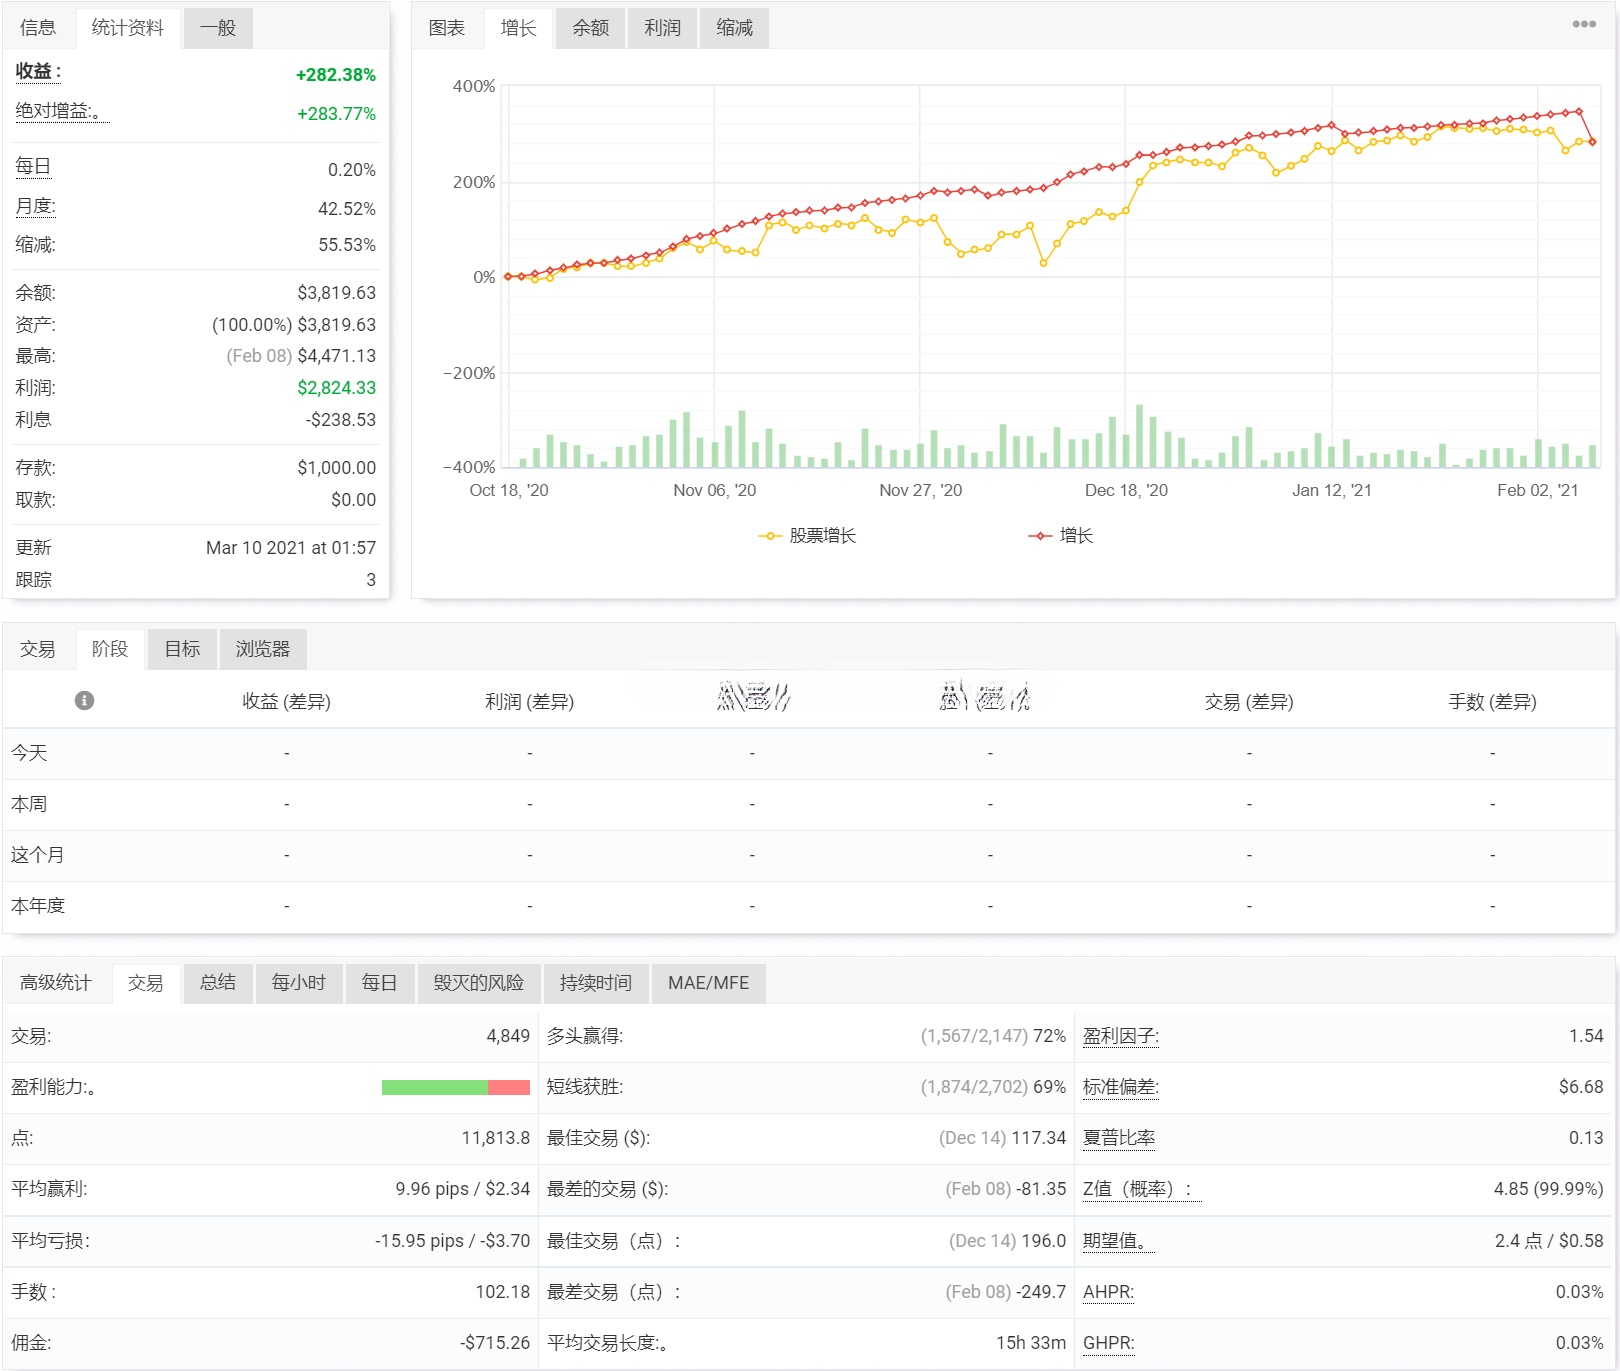Select the 缩减 chart tab
Screen dimensions: 1620x1371
(x=734, y=28)
